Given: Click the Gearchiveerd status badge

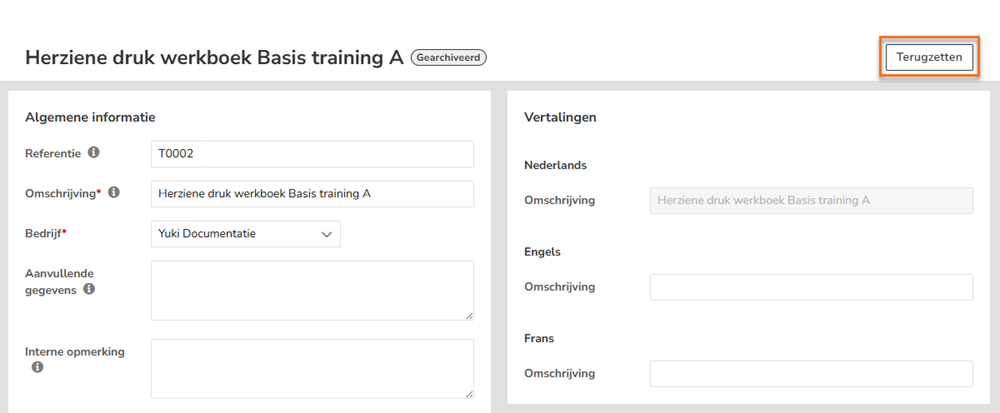Looking at the screenshot, I should click(x=449, y=58).
